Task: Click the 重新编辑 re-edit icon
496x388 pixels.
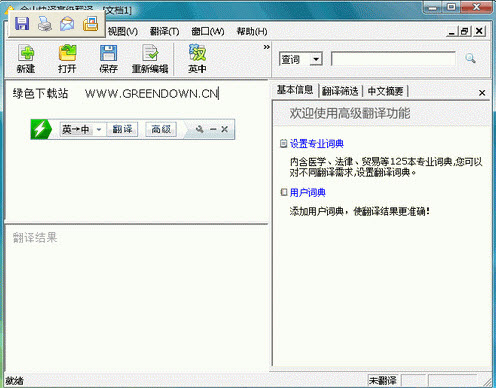Action: pyautogui.click(x=150, y=59)
